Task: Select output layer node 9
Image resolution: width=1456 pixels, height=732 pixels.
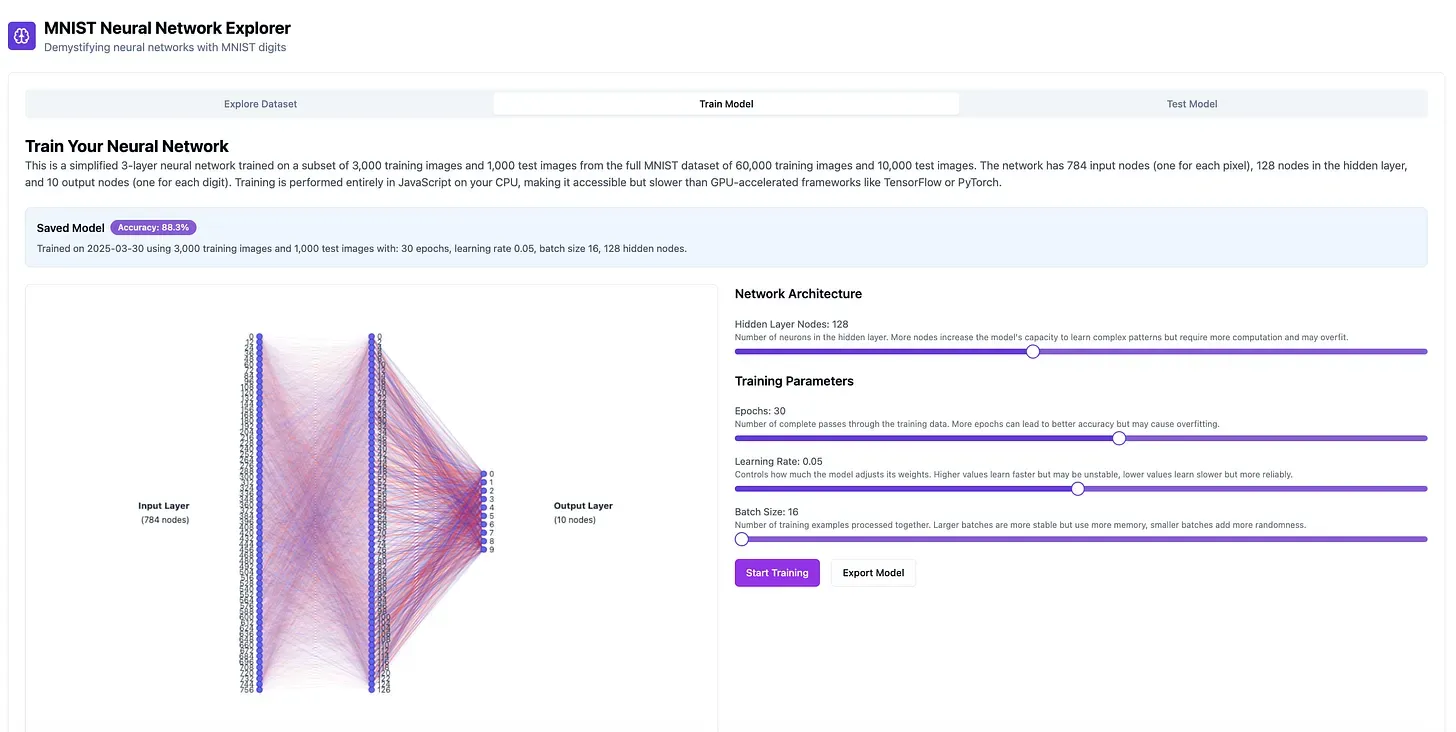Action: coord(483,550)
